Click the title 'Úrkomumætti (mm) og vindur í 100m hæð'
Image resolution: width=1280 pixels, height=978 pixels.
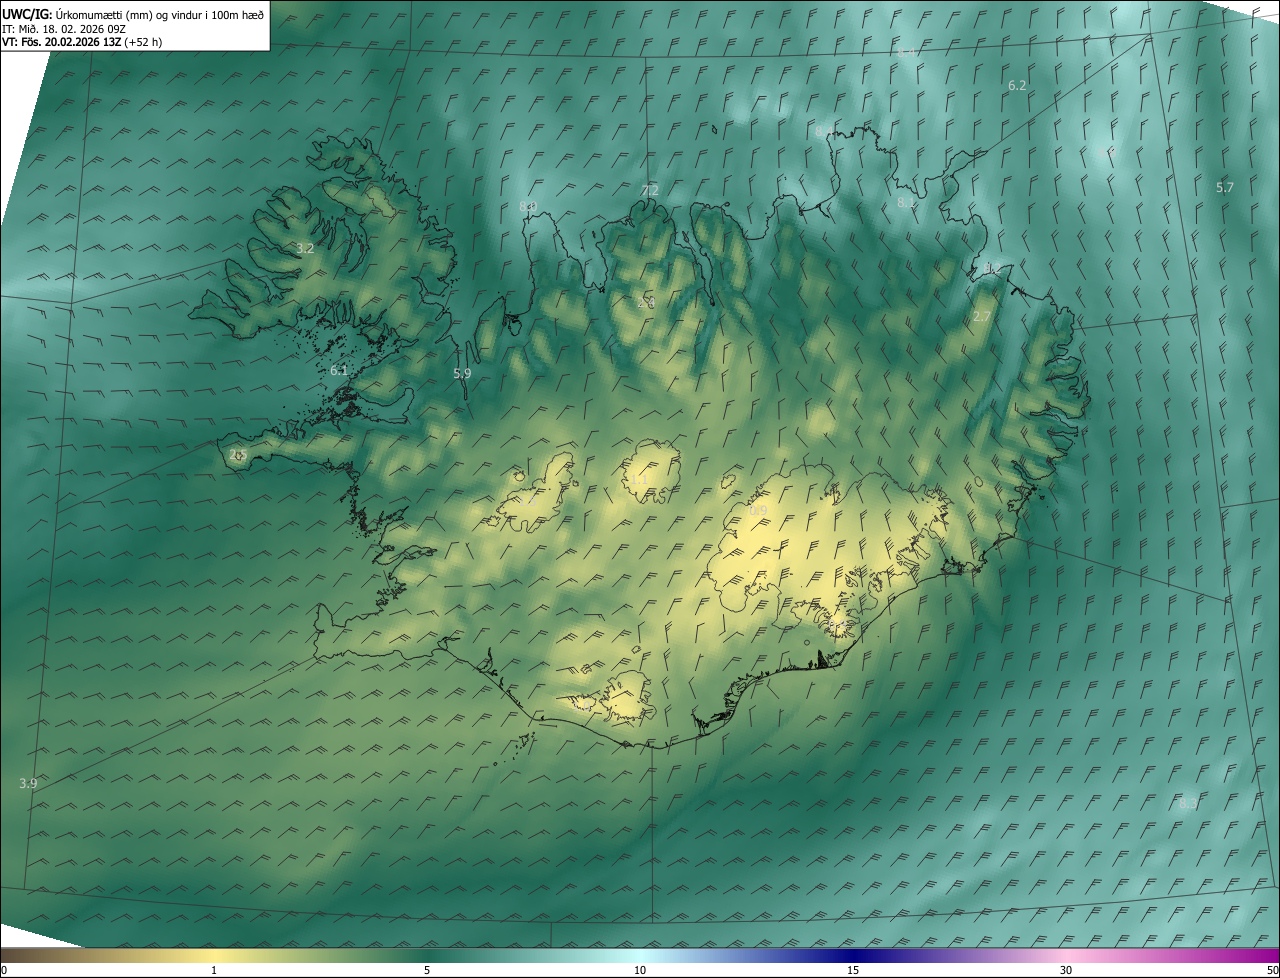(x=160, y=15)
